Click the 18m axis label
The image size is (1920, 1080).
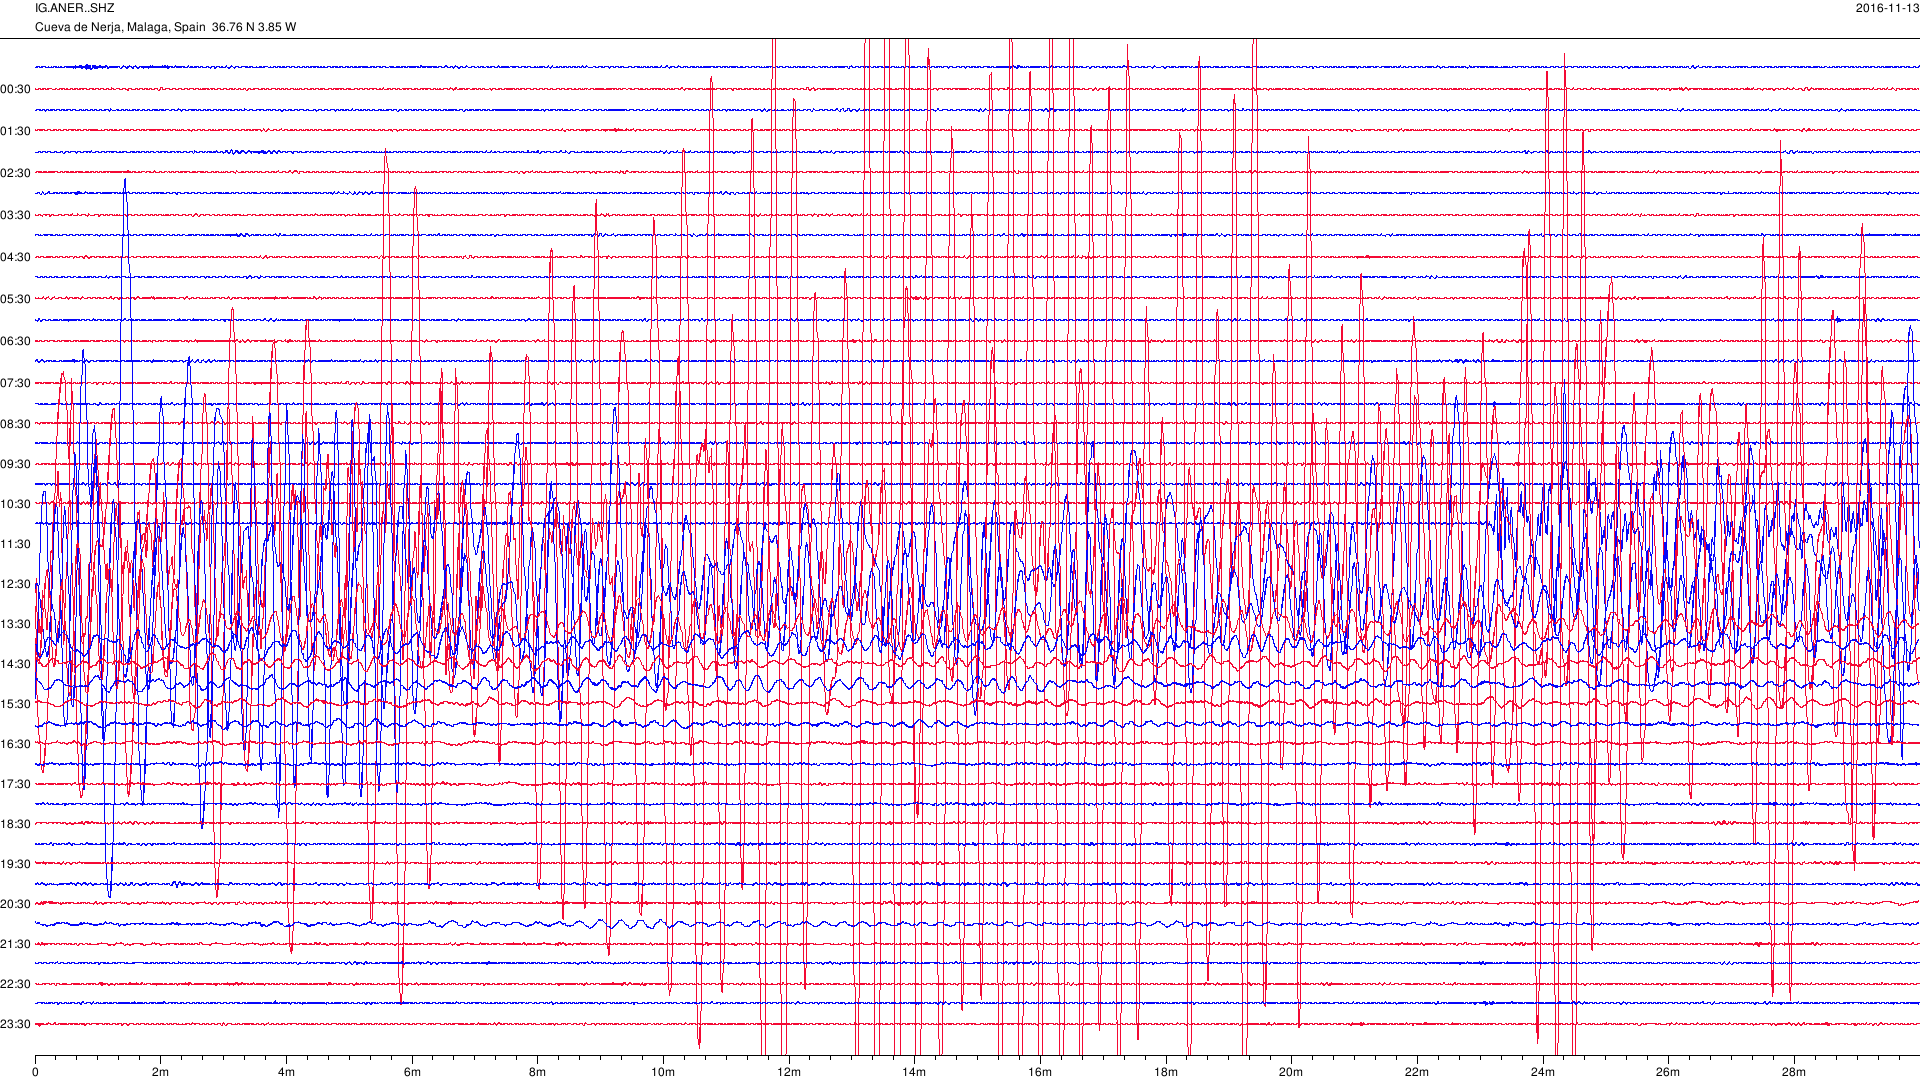click(x=1166, y=1072)
